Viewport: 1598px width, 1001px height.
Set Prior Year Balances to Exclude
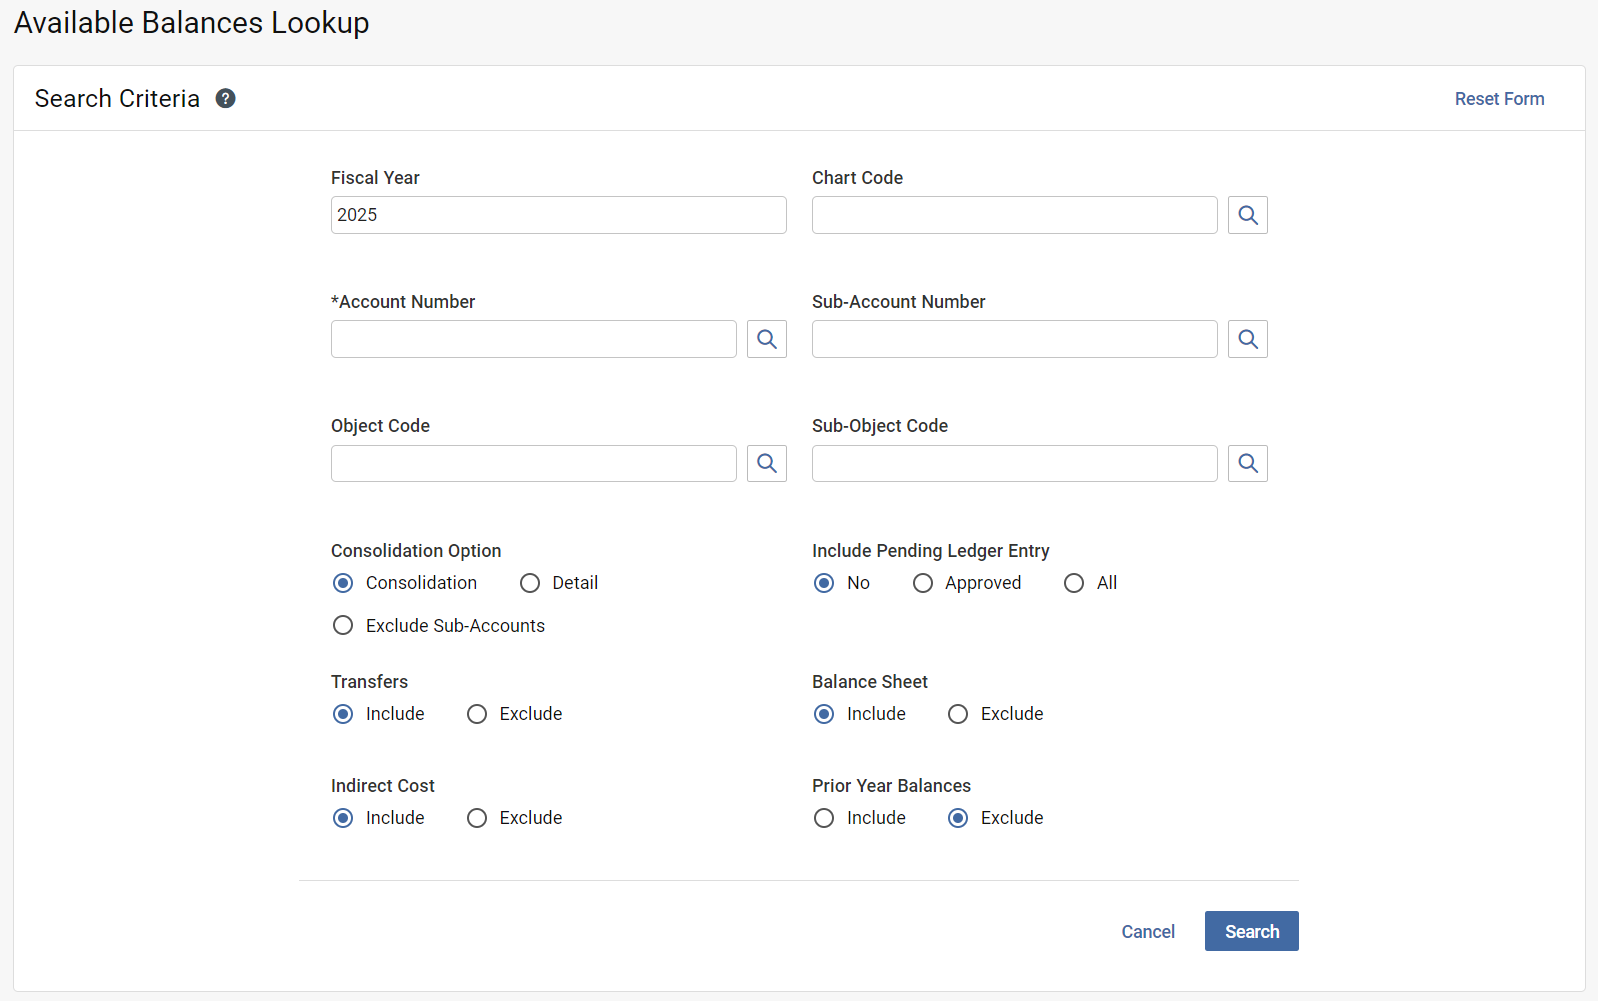(958, 818)
